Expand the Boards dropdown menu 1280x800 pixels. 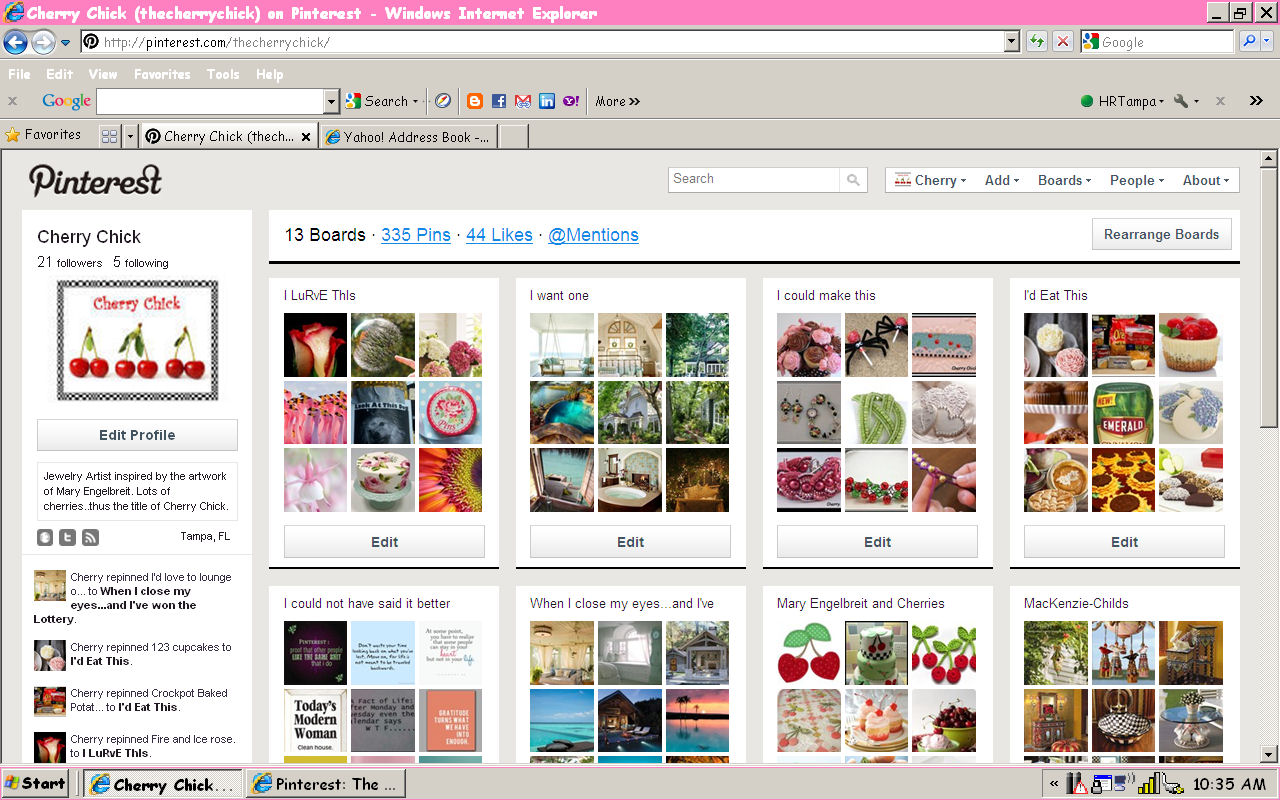click(x=1064, y=180)
